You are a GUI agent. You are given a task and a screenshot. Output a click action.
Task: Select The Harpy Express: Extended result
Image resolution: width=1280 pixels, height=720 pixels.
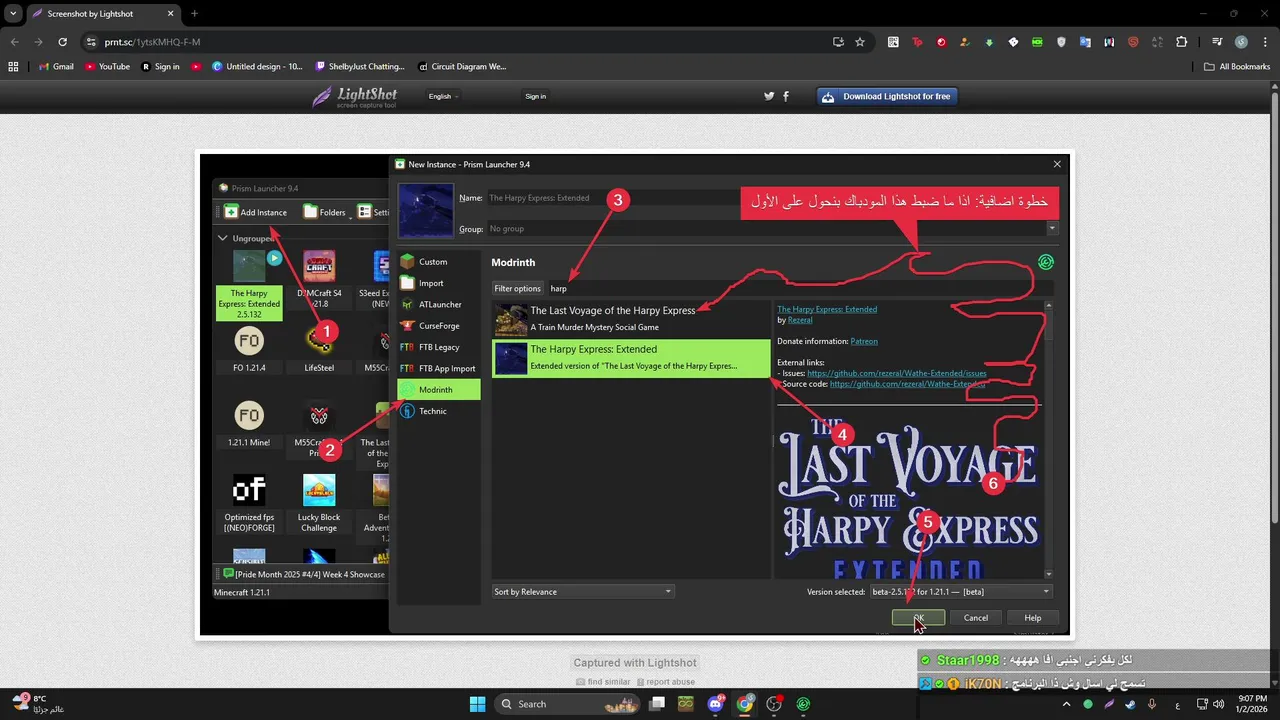[x=631, y=357]
